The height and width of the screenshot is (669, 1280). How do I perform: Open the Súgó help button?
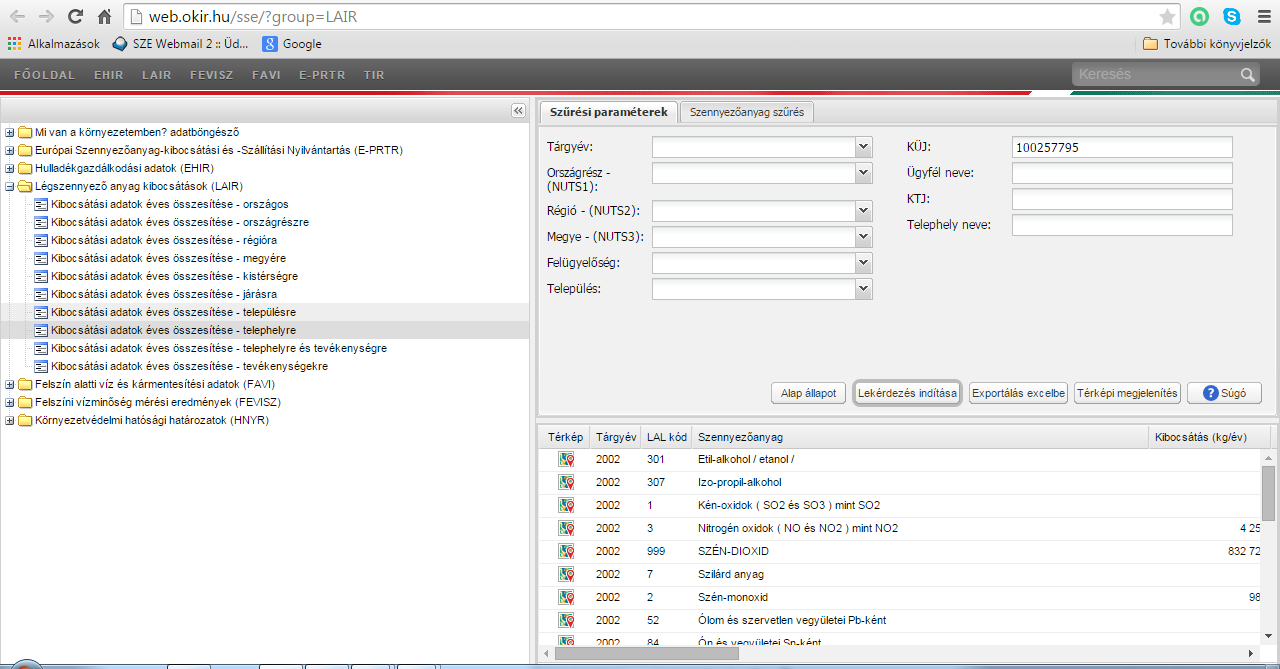1224,393
